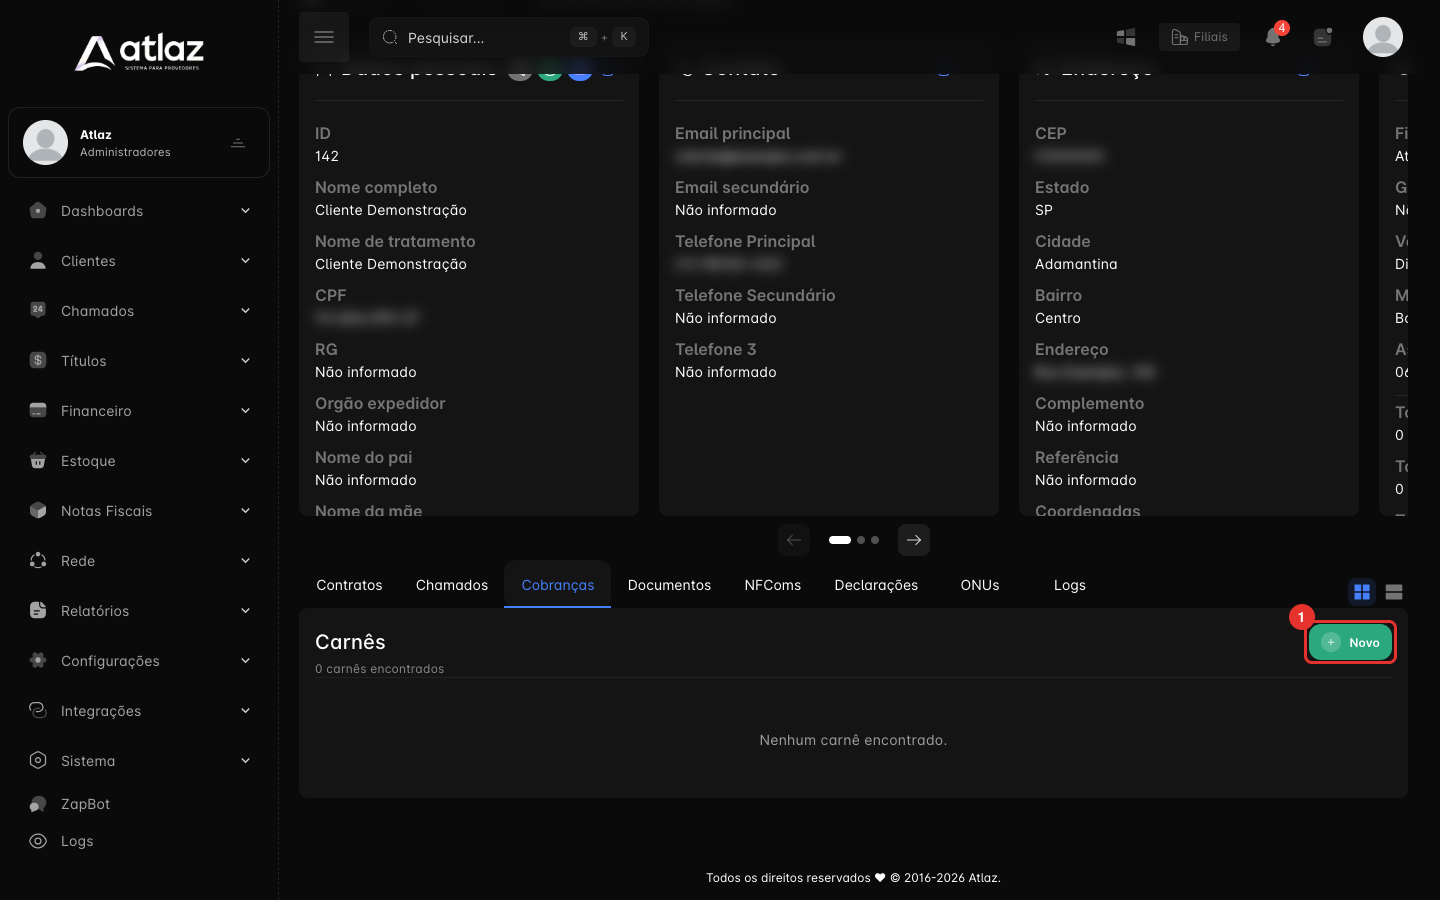Screen dimensions: 1440x900
Task: Click the windows-style grid icon in the top bar
Action: coord(1126,37)
